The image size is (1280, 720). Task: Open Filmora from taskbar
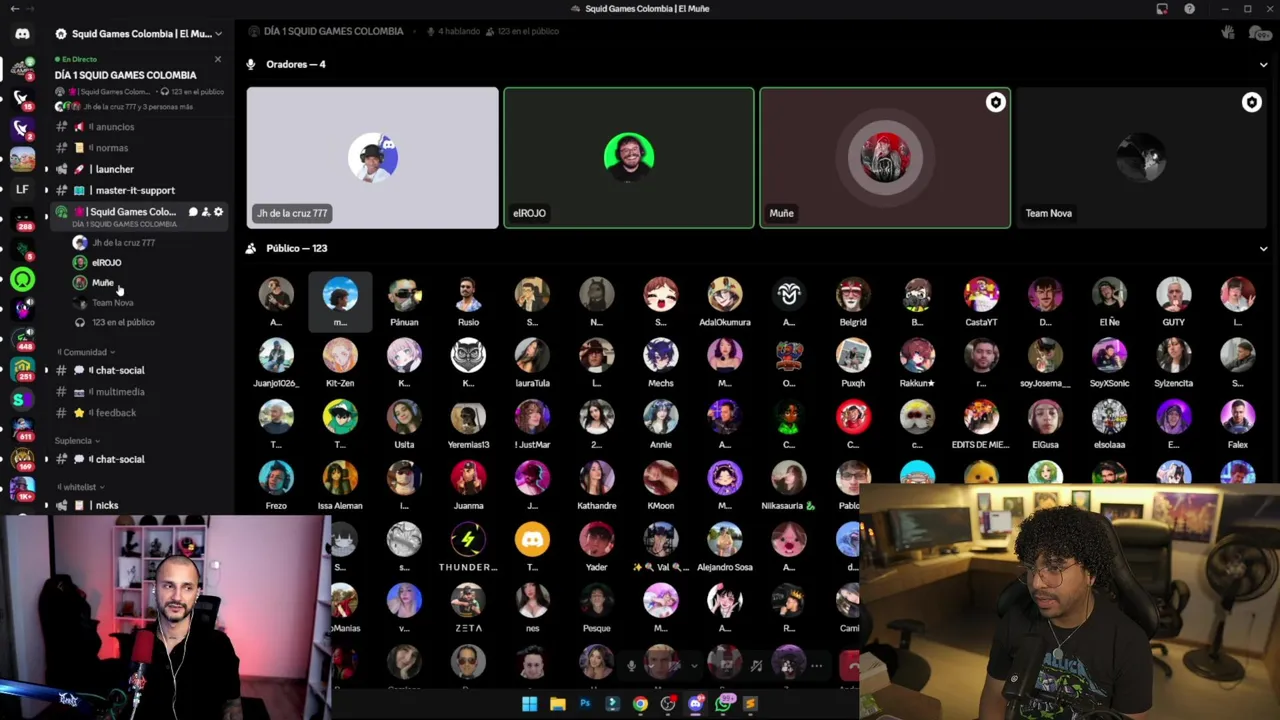coord(612,704)
